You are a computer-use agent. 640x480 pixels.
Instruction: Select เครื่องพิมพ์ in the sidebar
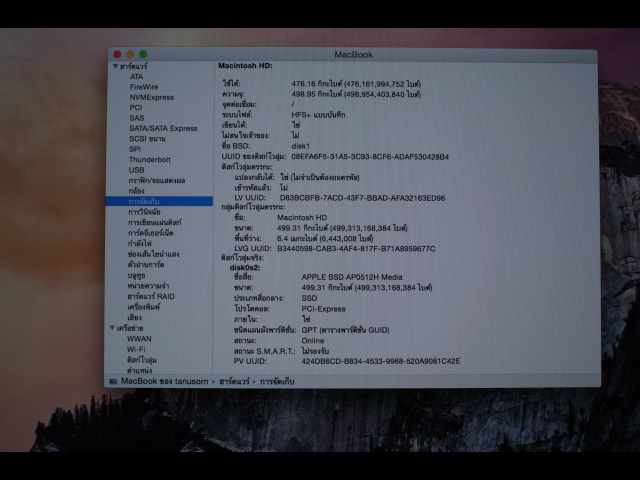coord(144,307)
